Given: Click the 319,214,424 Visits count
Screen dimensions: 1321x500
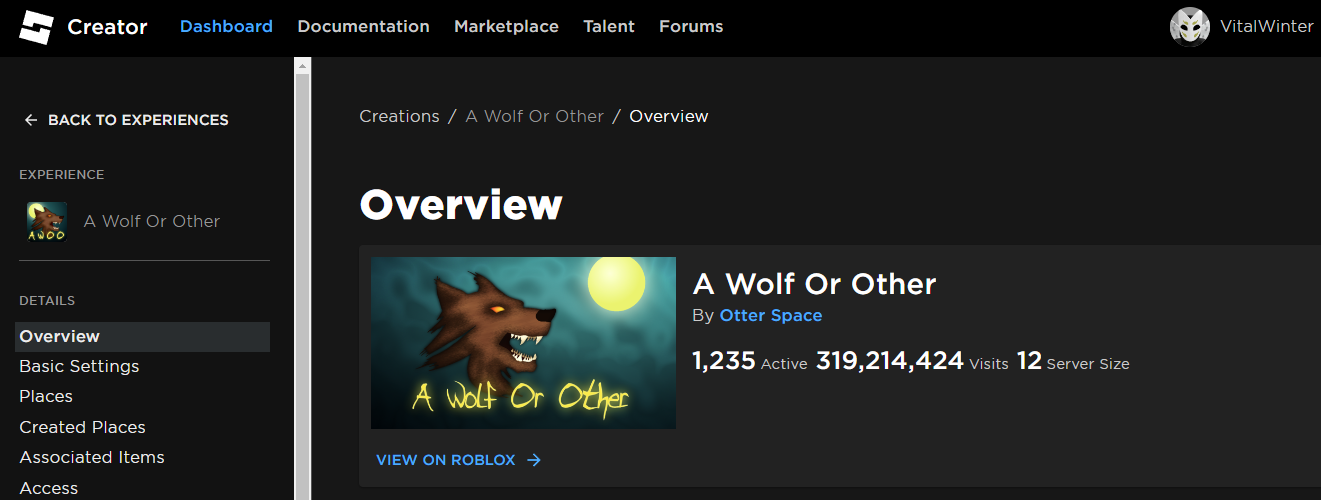Looking at the screenshot, I should point(912,361).
